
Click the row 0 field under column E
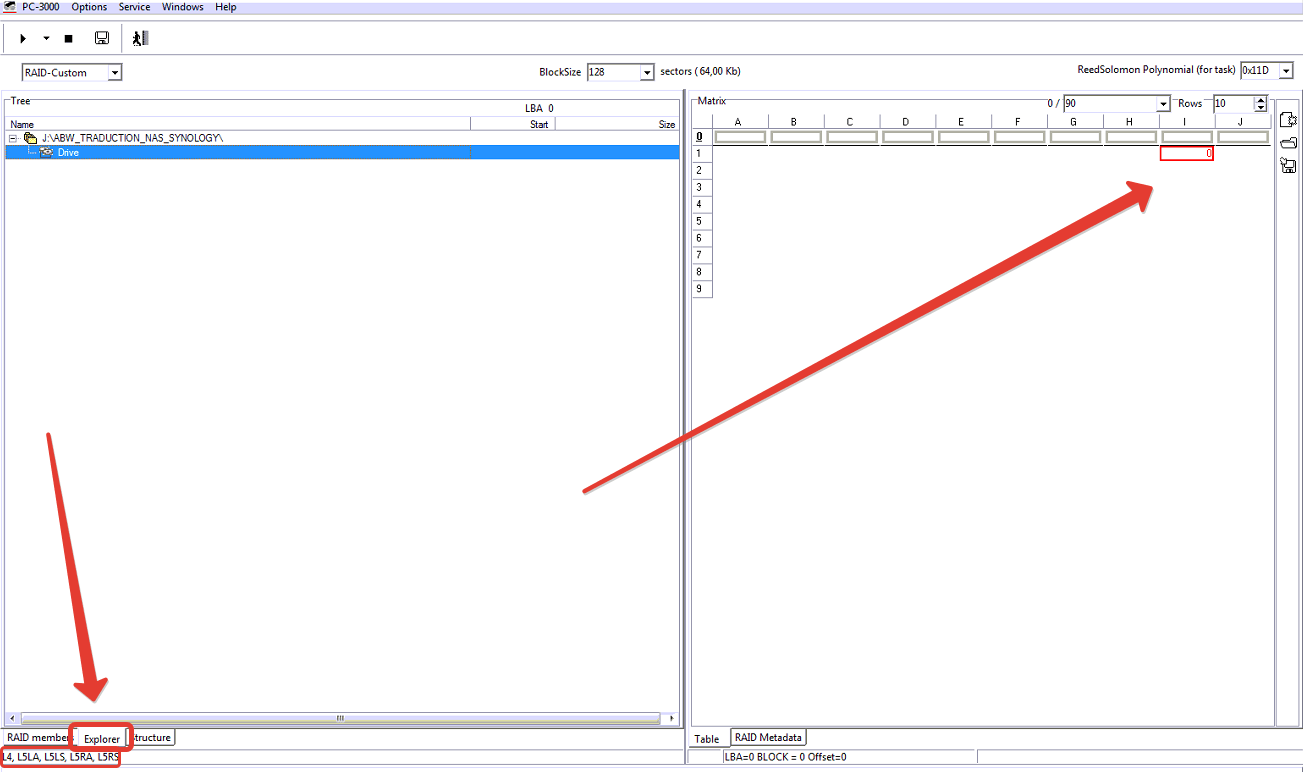964,137
